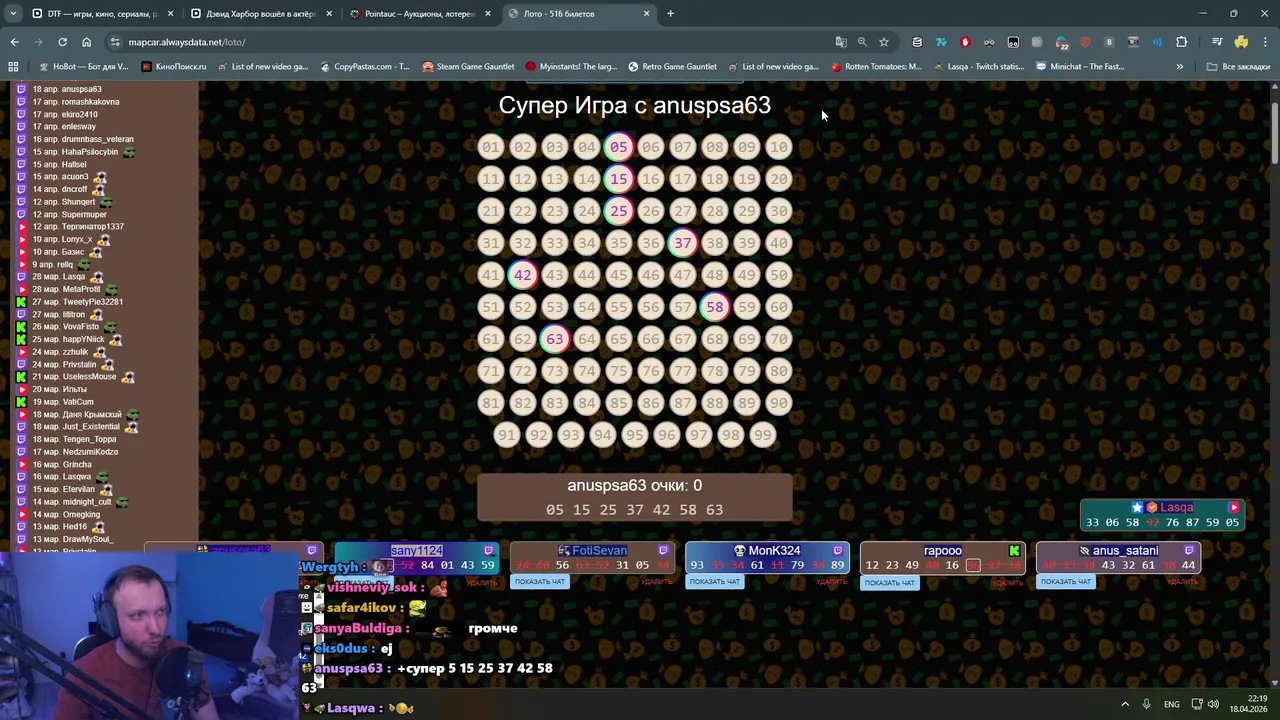Screen dimensions: 1280x720
Task: Click the Twitch icon on sany1124 card
Action: pos(489,550)
